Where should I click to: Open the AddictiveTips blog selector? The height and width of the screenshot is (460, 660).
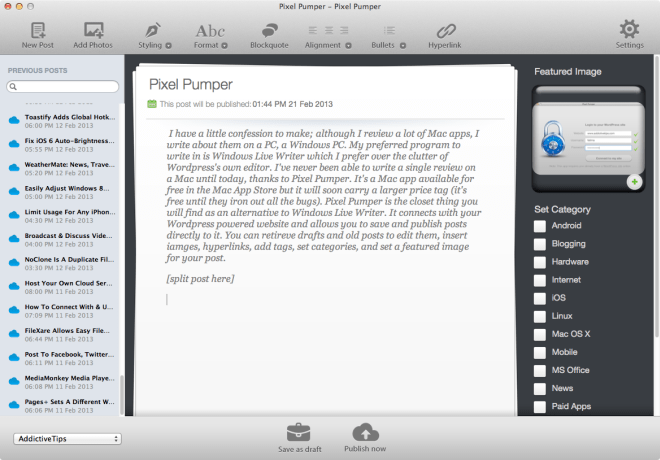(67, 439)
